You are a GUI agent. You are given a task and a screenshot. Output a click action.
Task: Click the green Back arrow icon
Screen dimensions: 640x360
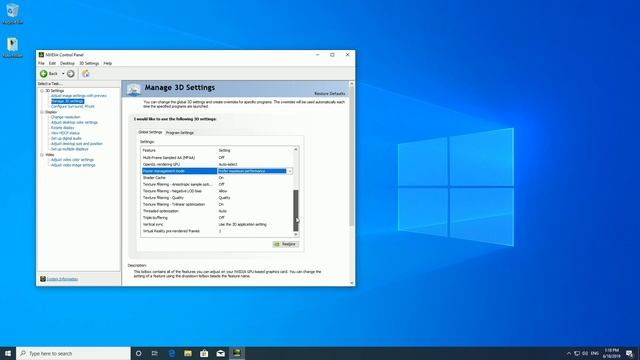[x=44, y=73]
